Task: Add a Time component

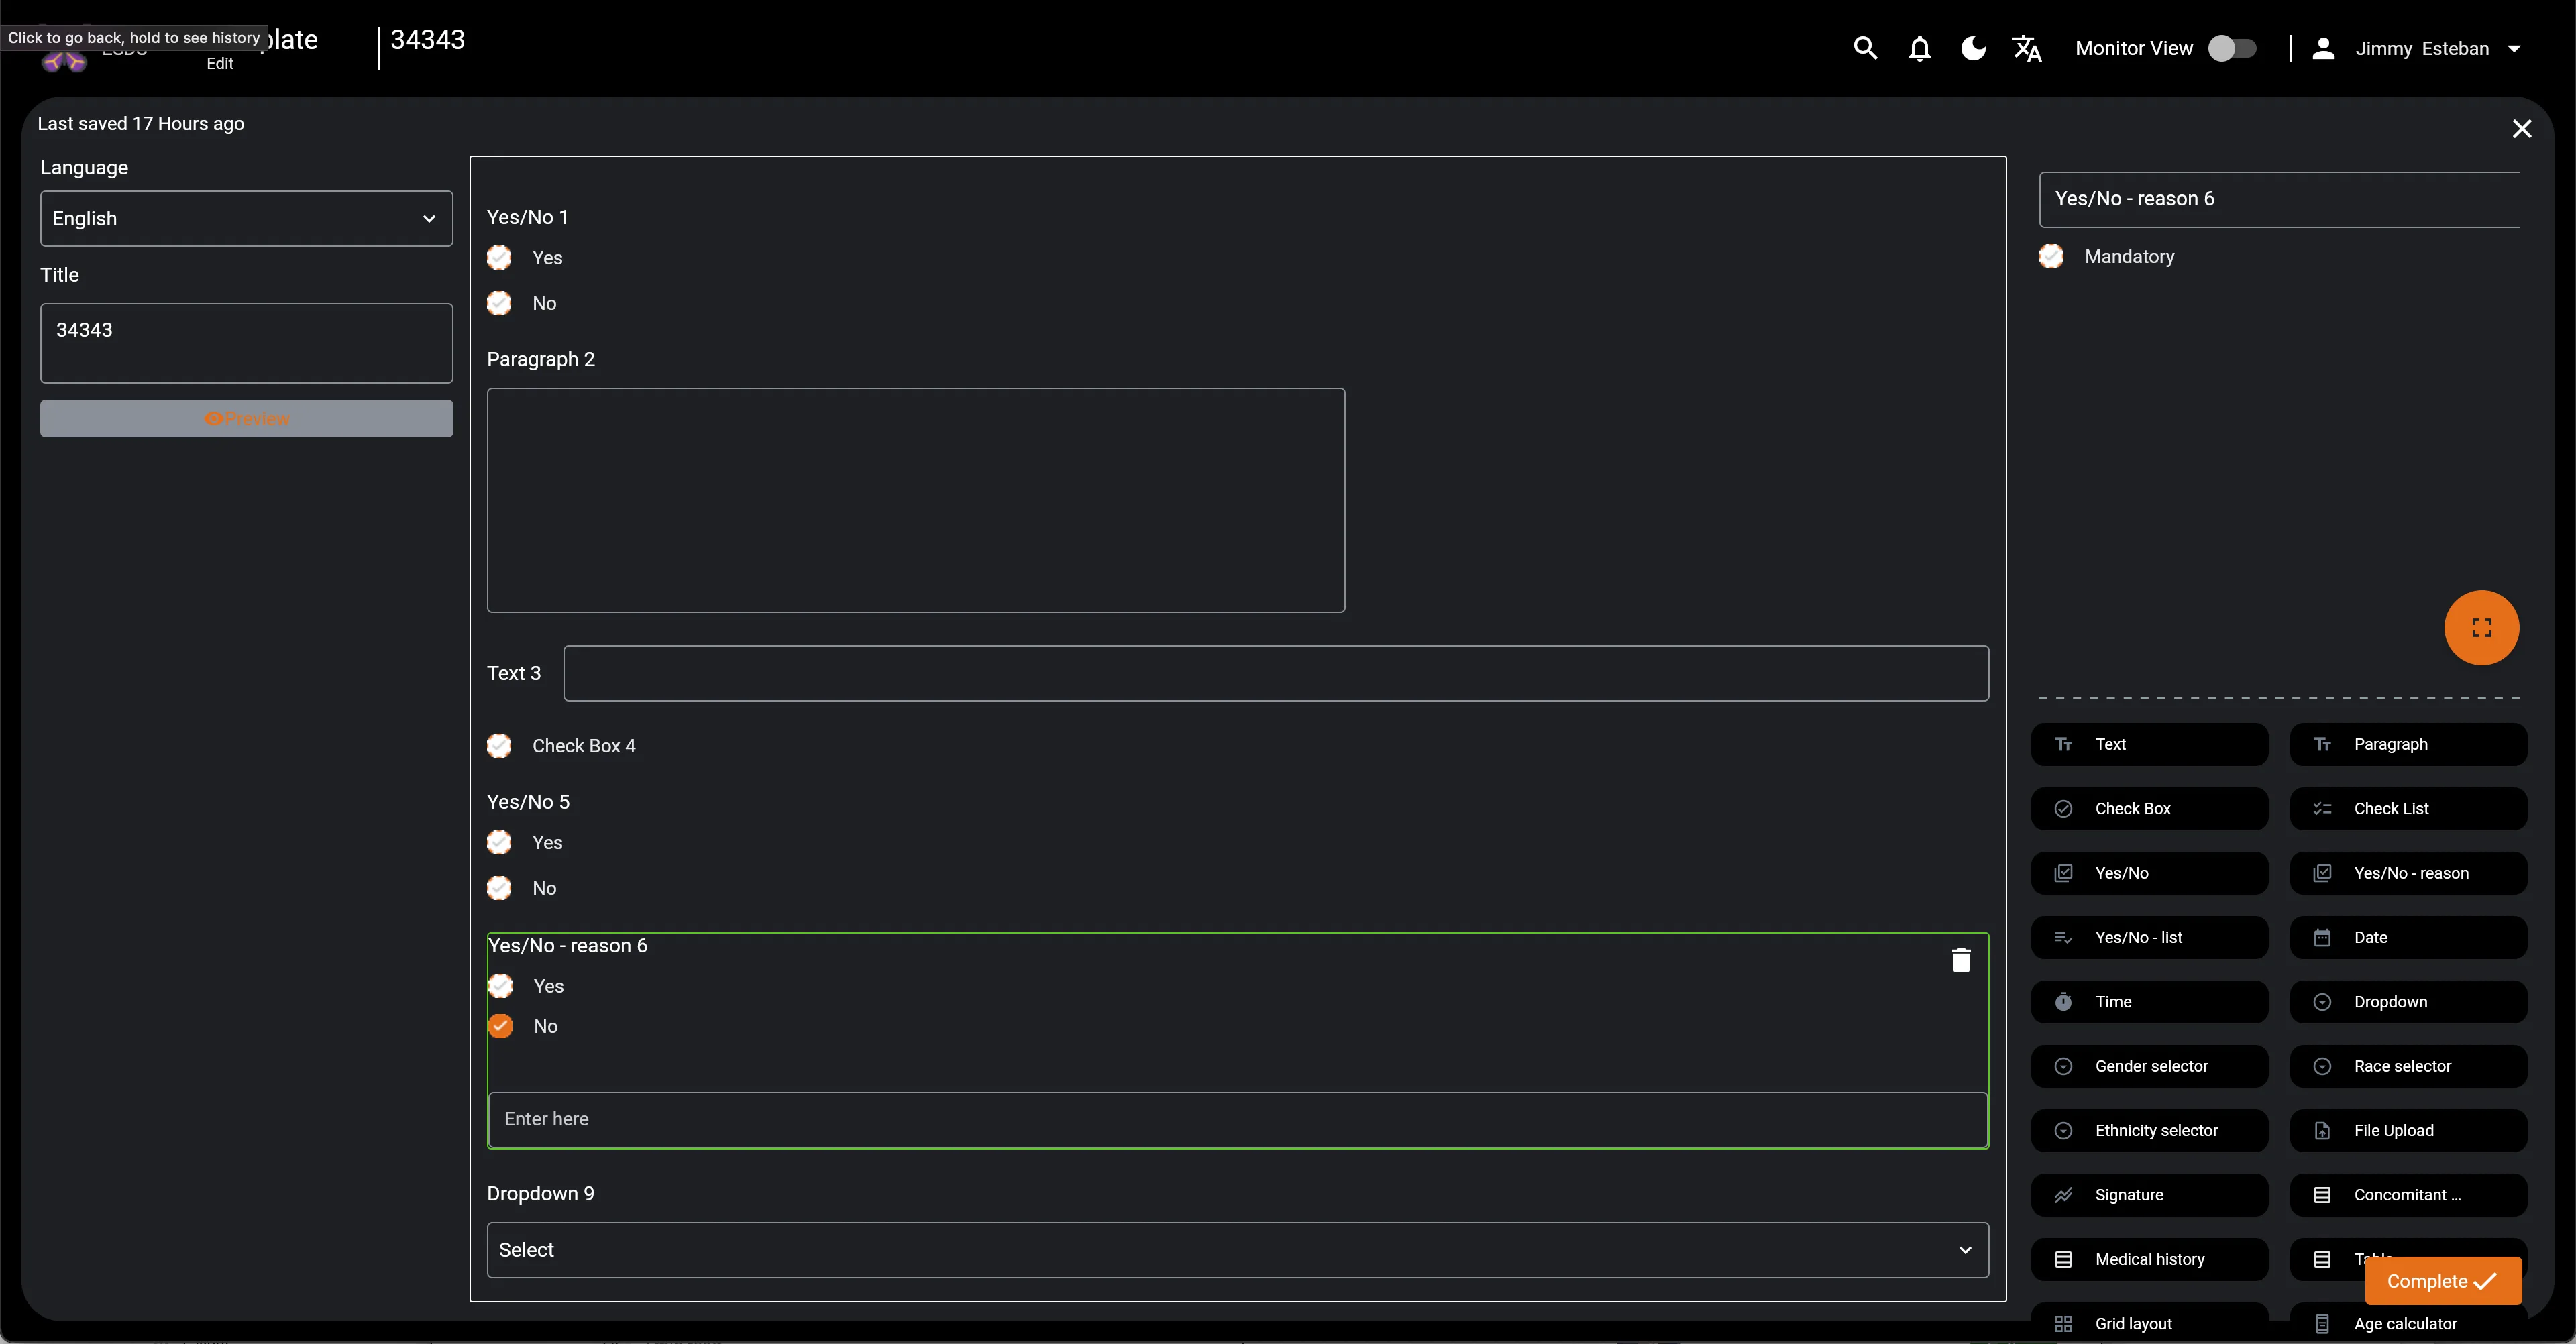Action: [x=2149, y=1002]
